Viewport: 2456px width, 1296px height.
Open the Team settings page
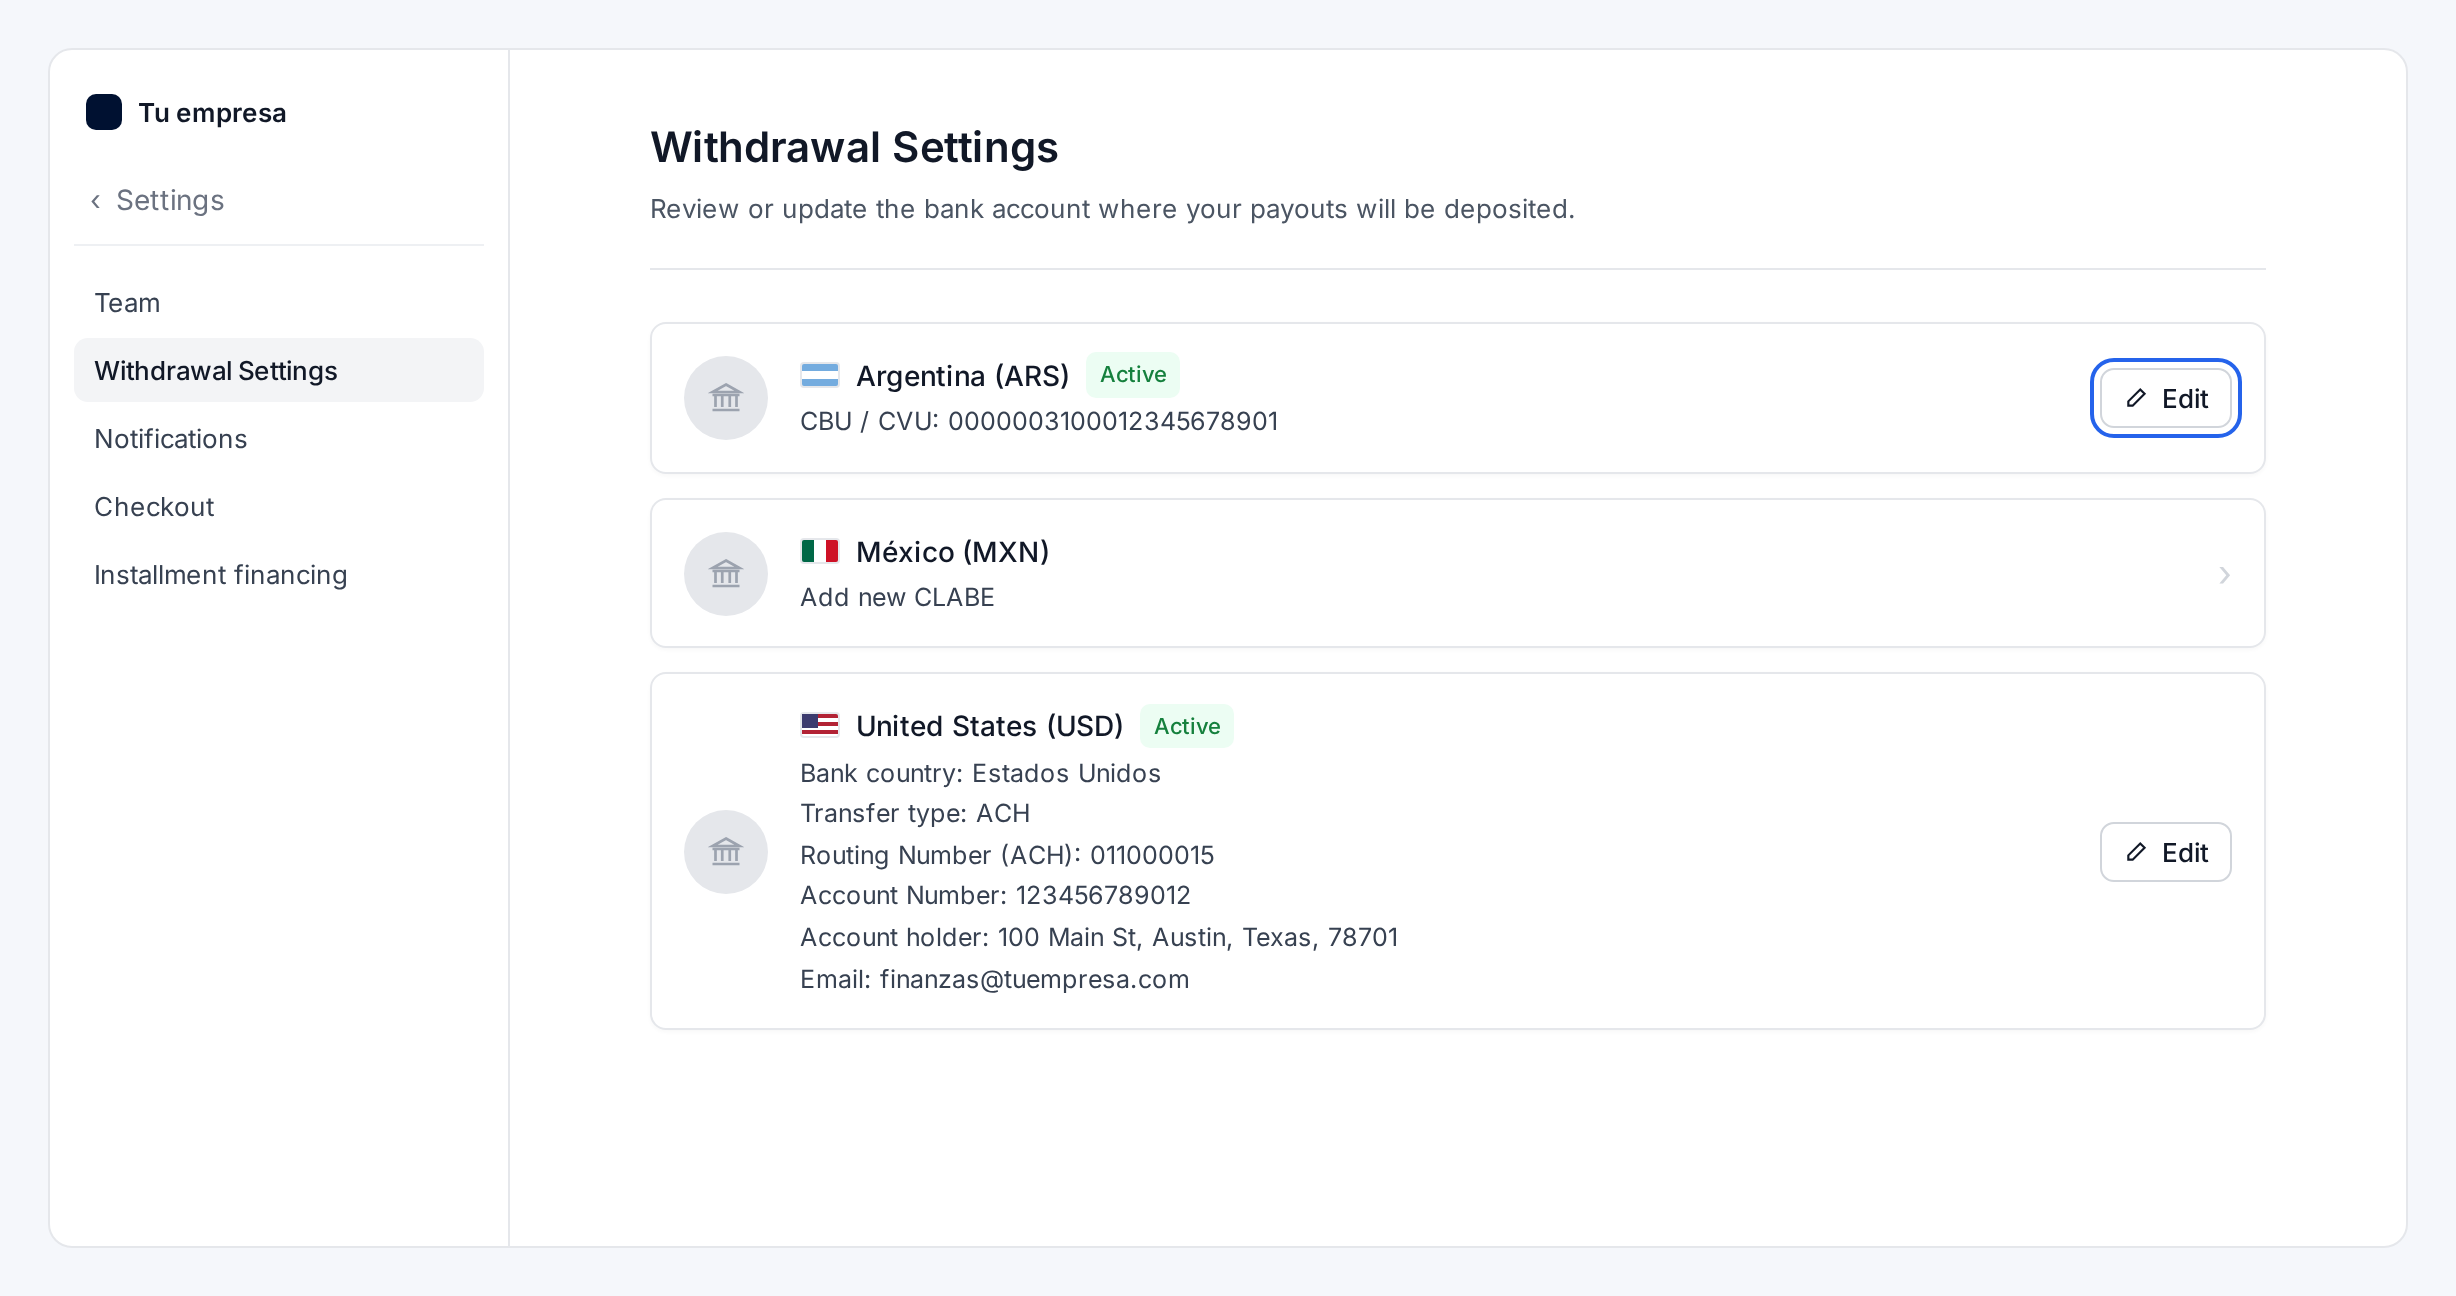(279, 303)
